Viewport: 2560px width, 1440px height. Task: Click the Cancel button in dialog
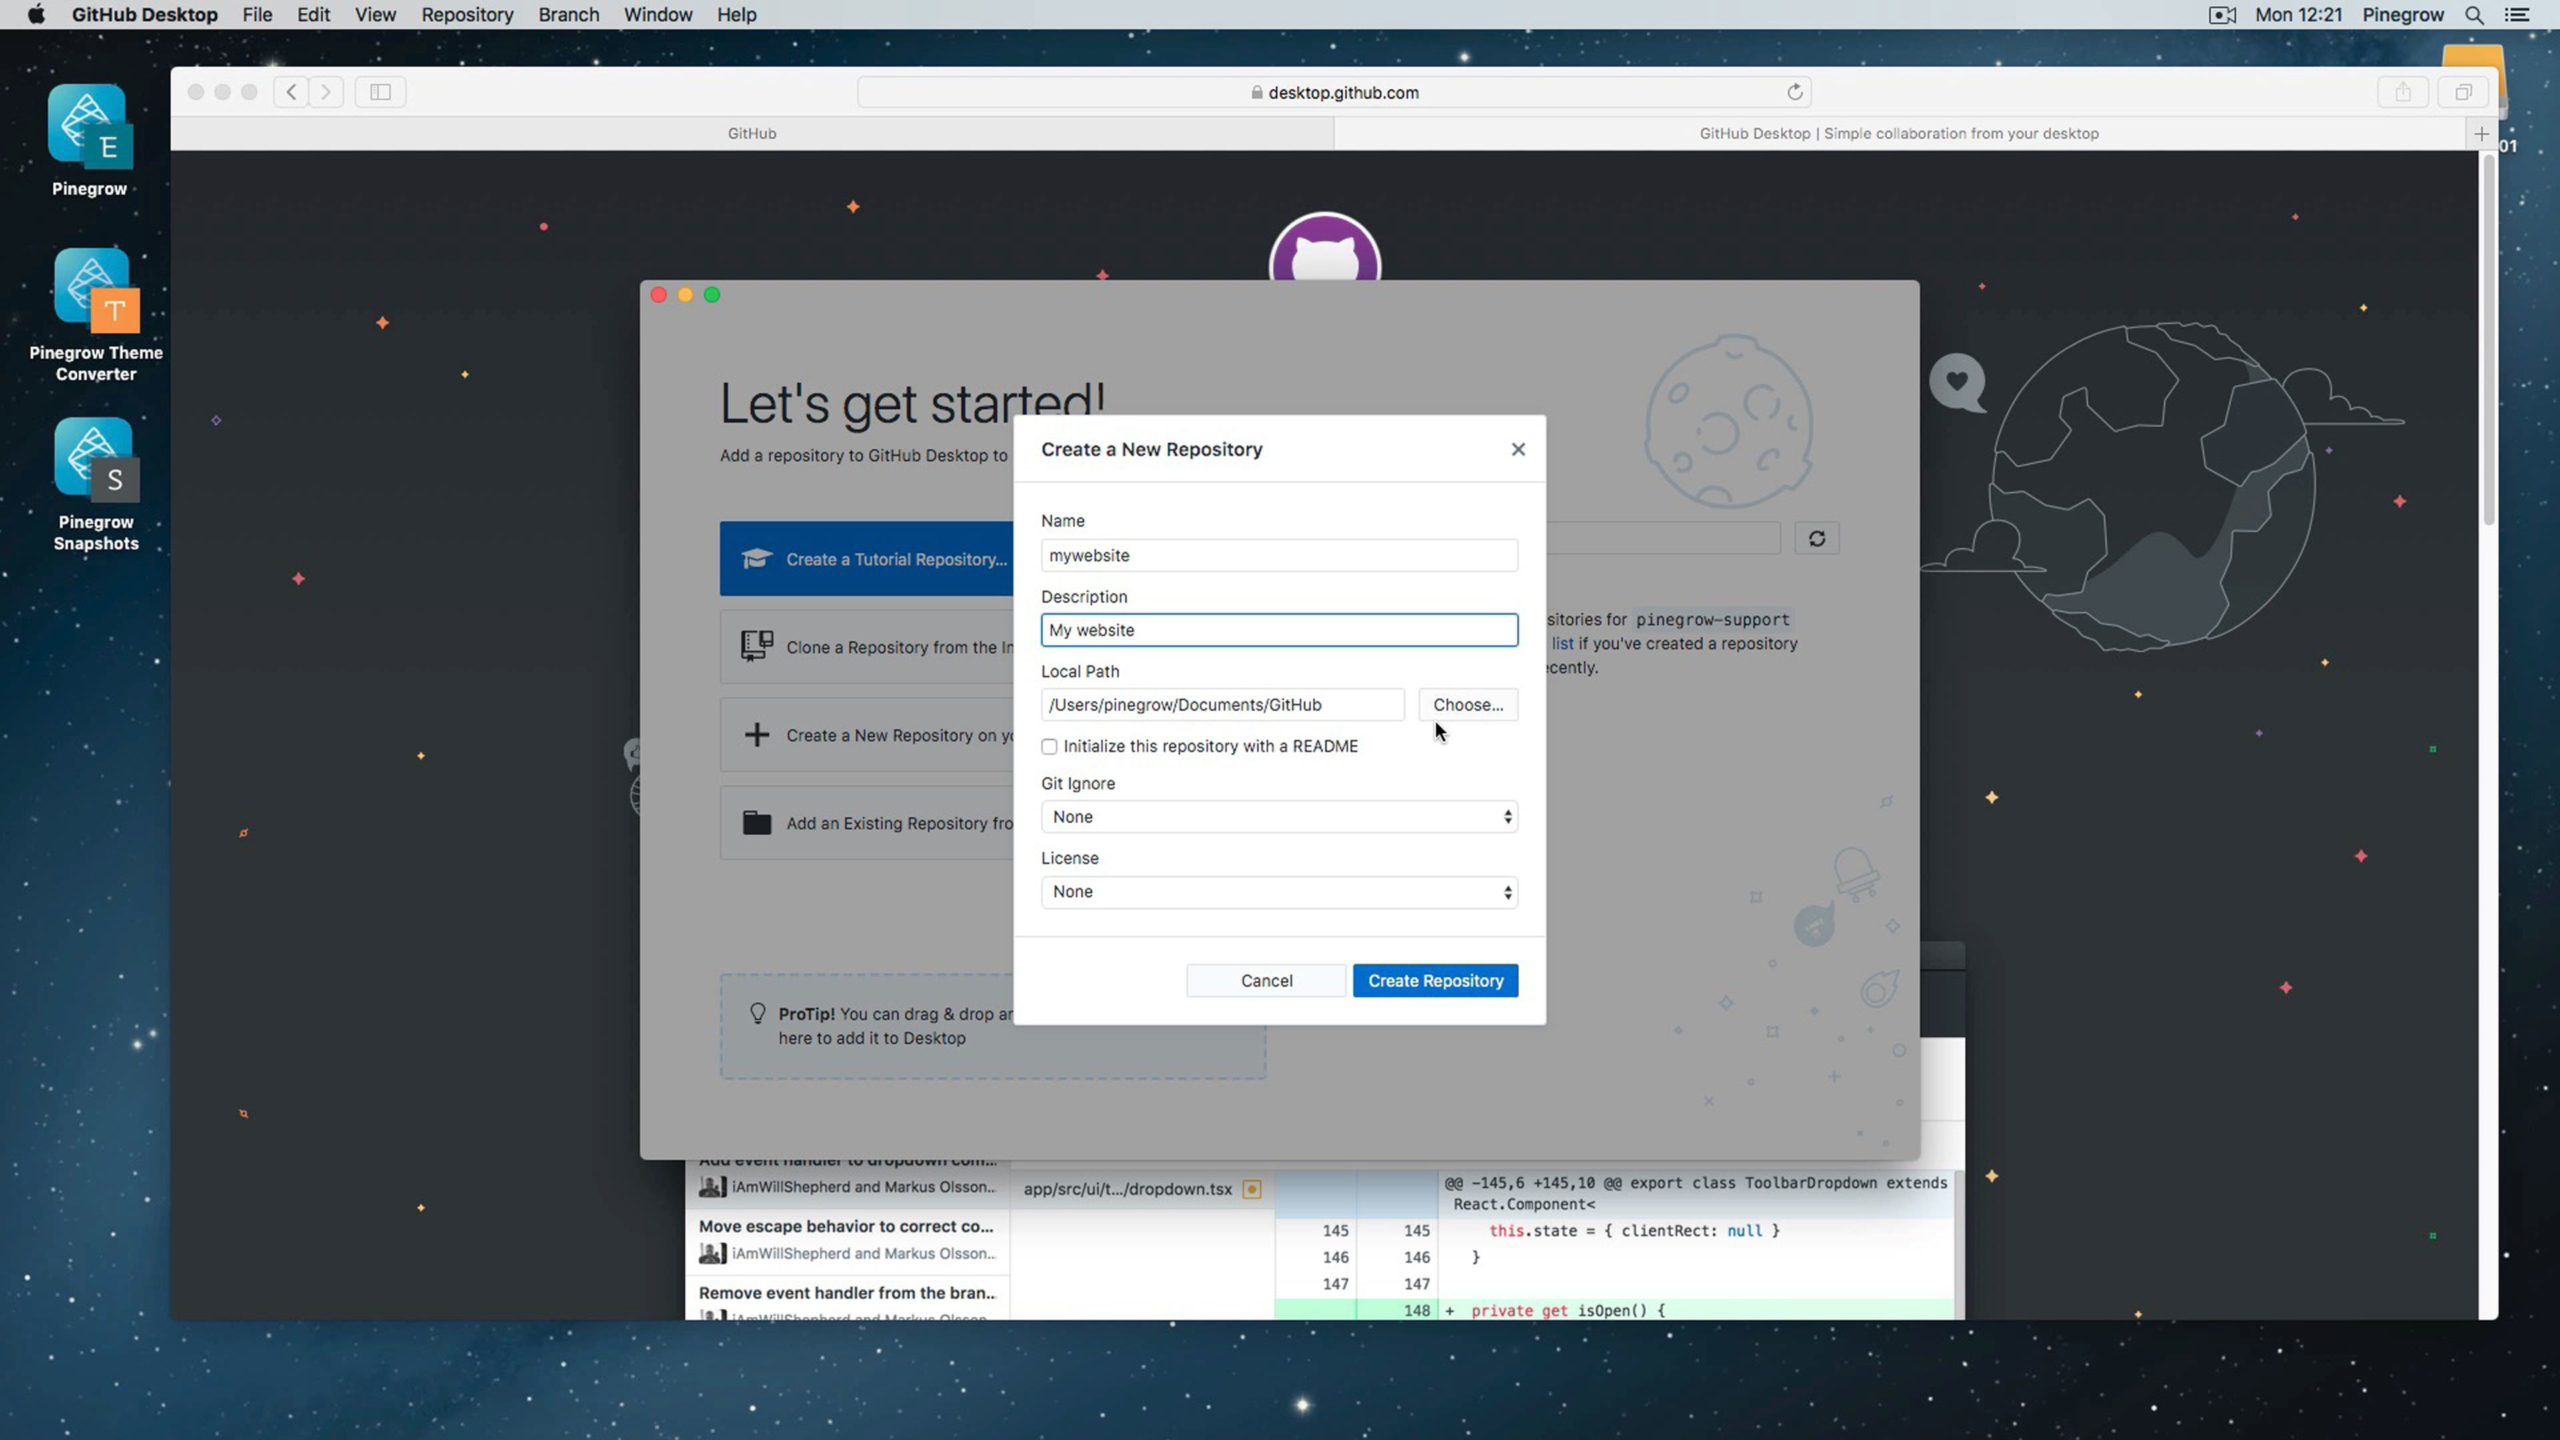click(1266, 979)
